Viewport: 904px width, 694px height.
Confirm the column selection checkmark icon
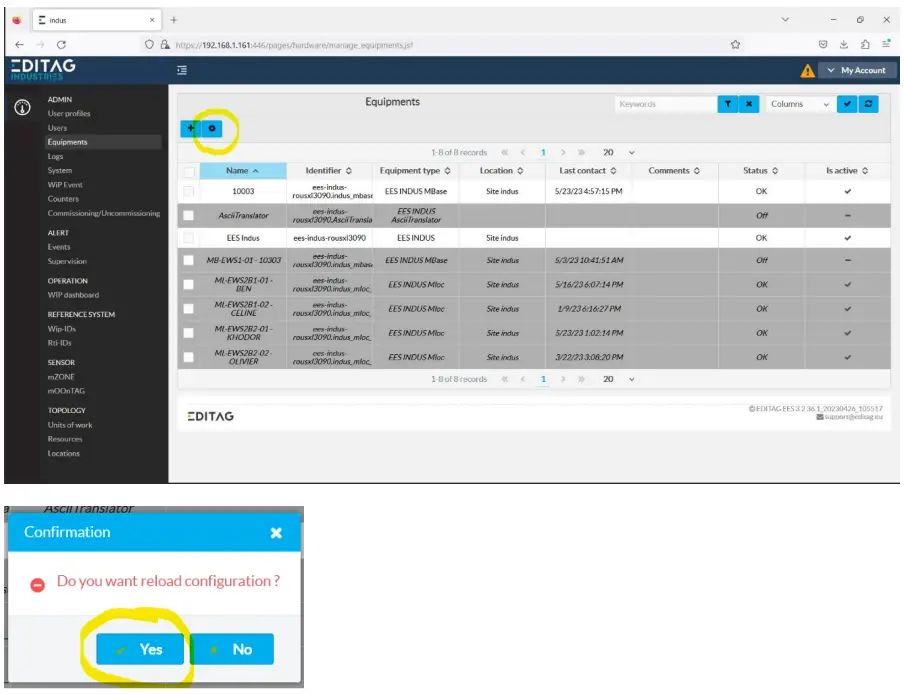(x=847, y=104)
